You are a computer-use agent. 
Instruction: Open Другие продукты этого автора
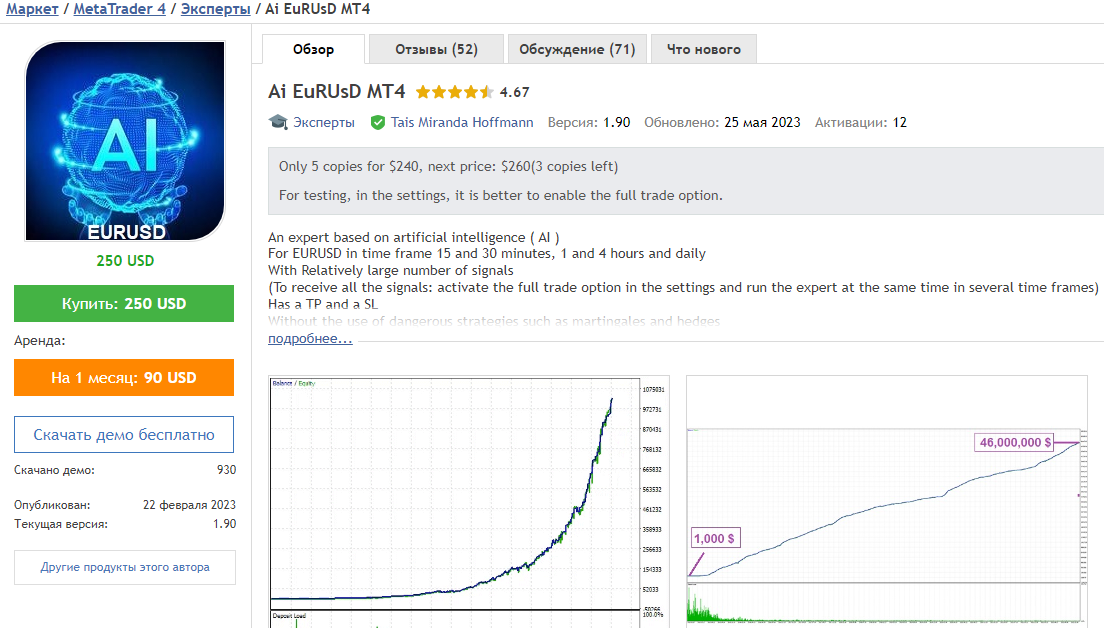click(125, 567)
